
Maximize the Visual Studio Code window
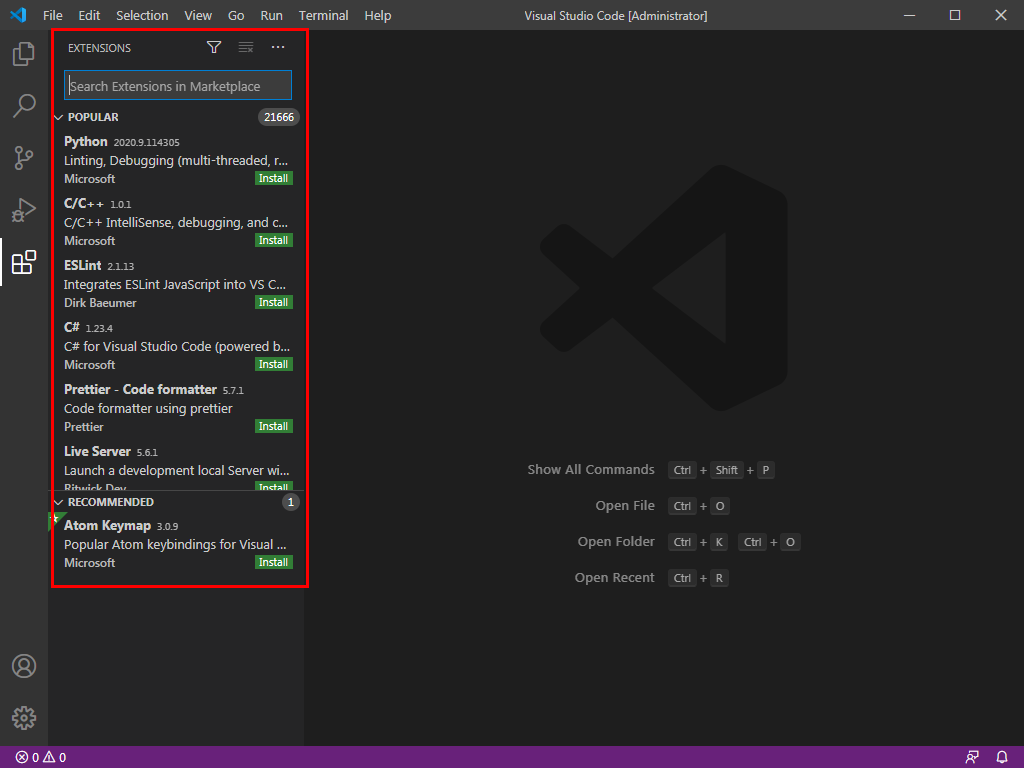pos(955,15)
